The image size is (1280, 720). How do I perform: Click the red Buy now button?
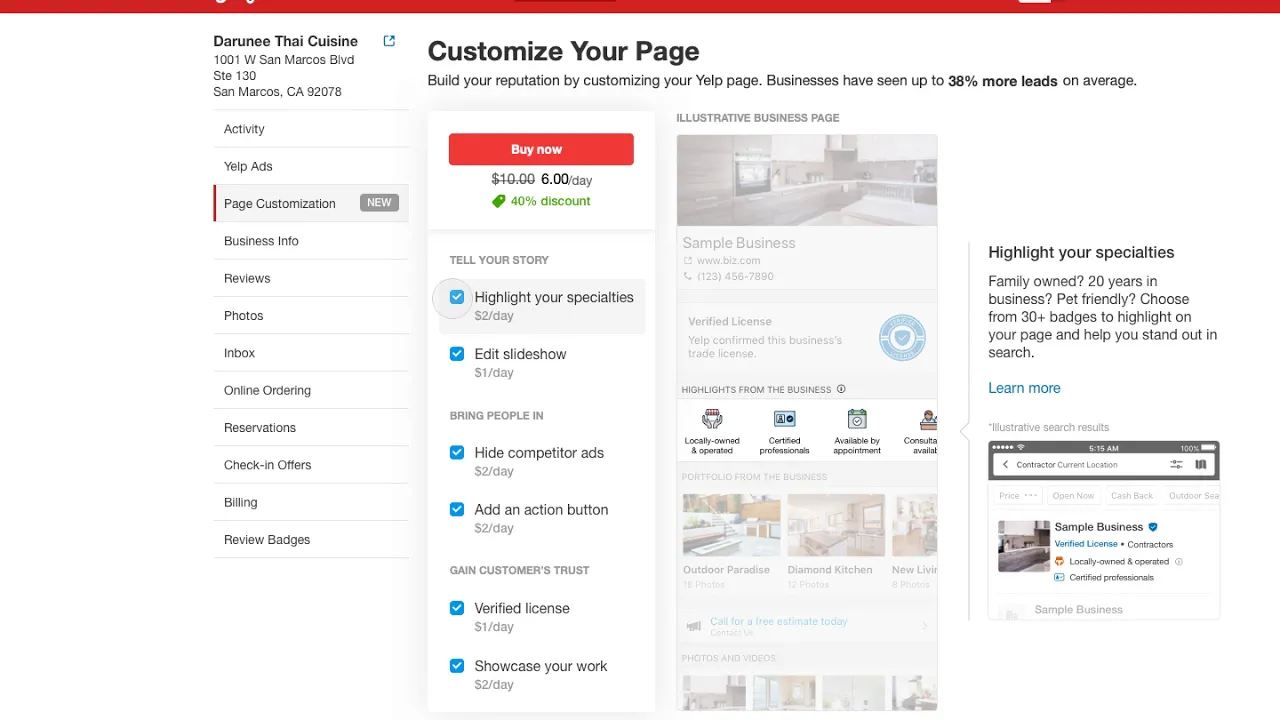point(541,149)
